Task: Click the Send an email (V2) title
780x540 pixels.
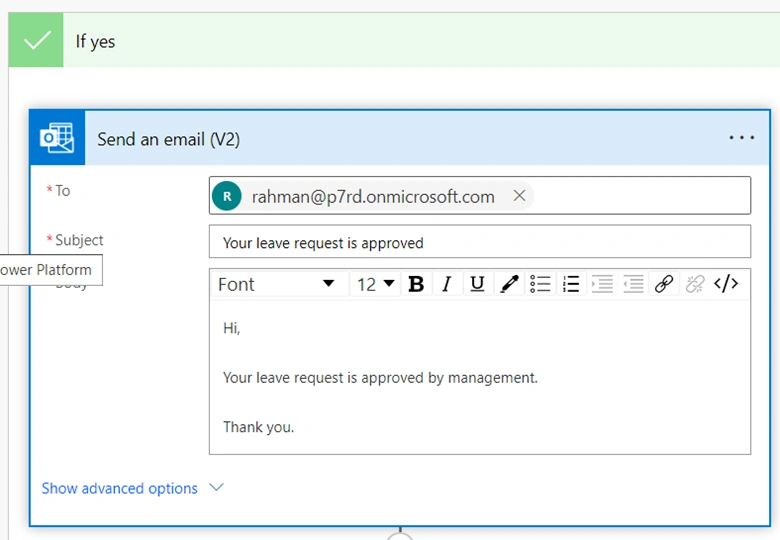Action: tap(168, 139)
